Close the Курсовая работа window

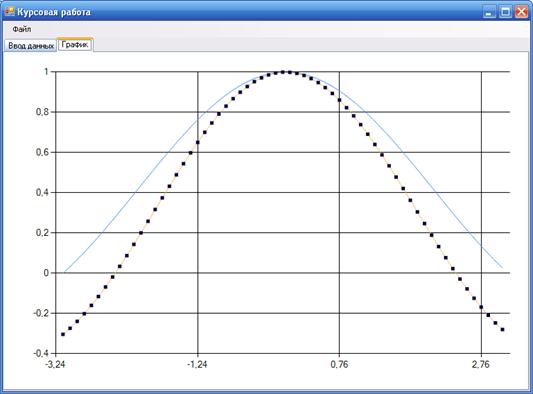coord(521,12)
